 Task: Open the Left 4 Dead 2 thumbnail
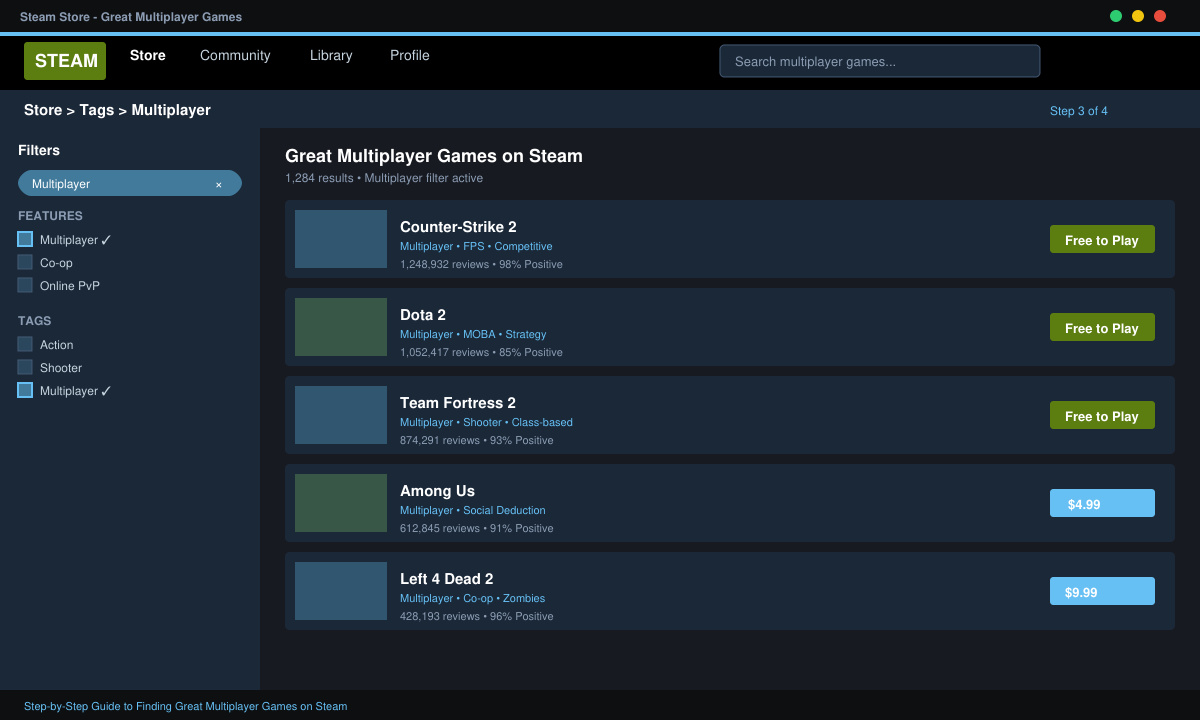341,591
